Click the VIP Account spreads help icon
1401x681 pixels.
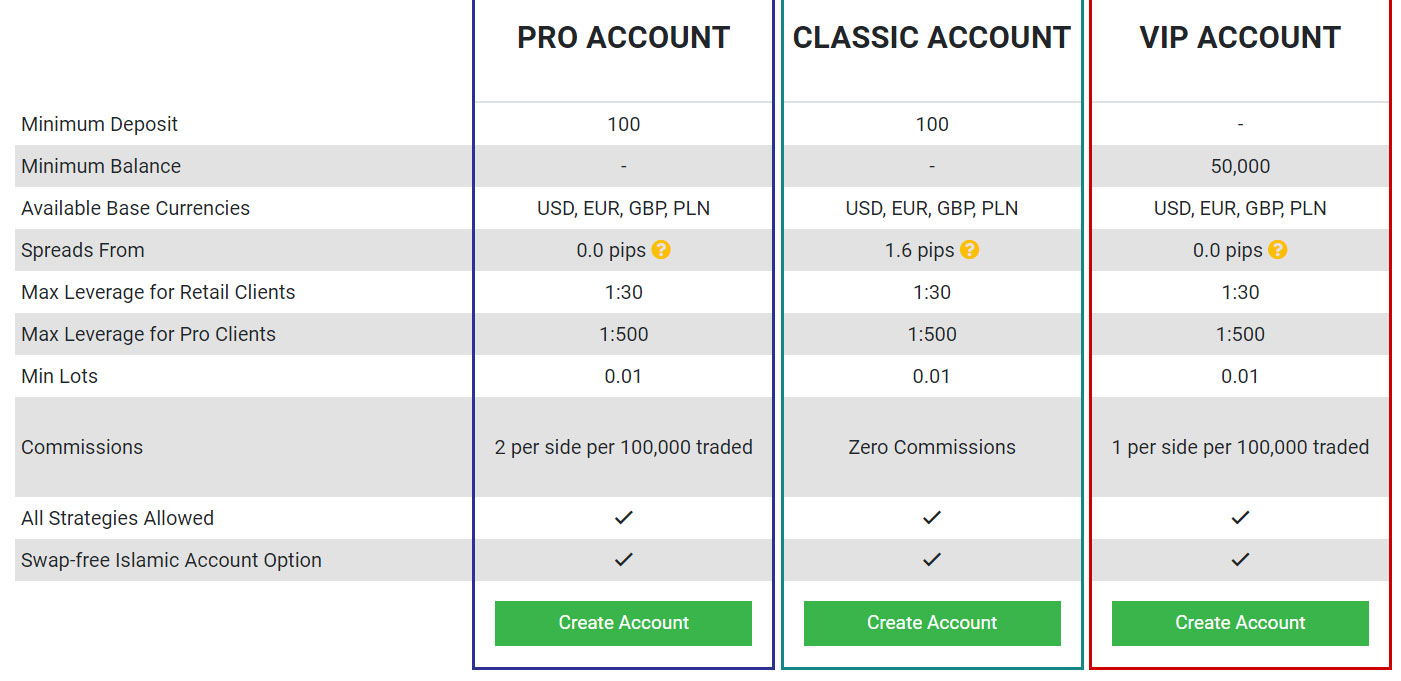[1277, 250]
